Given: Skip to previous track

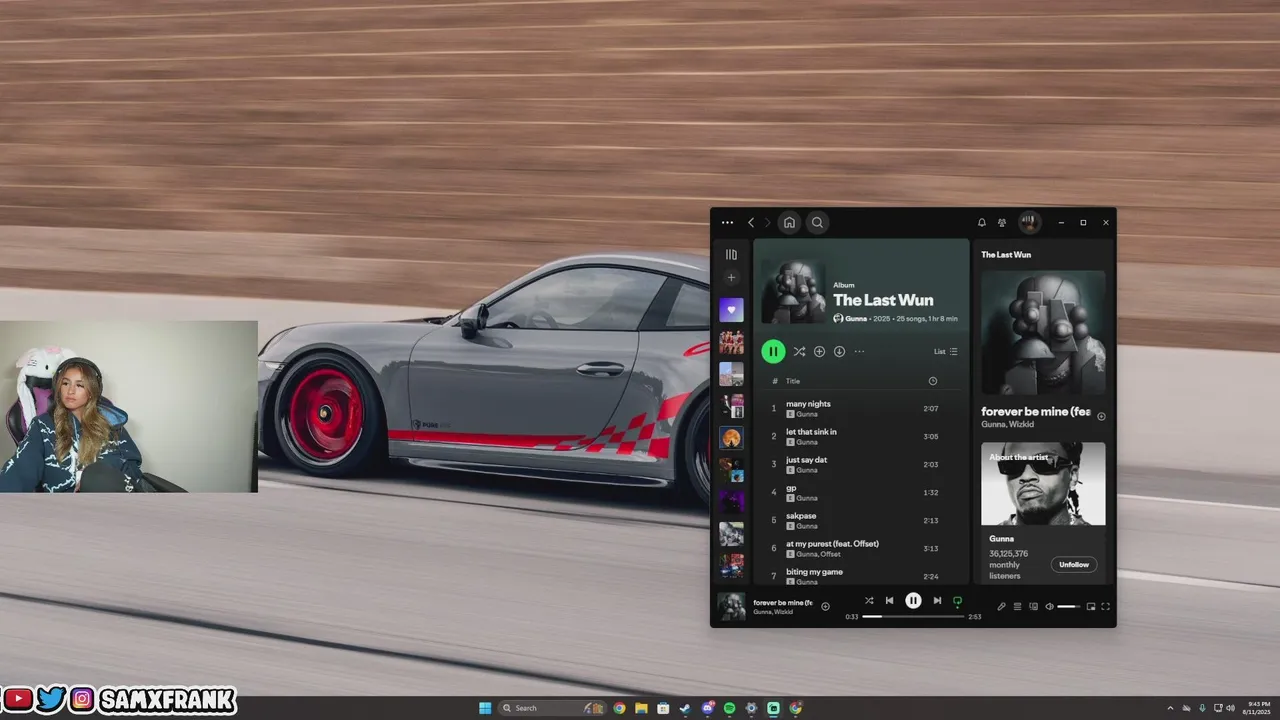Looking at the screenshot, I should point(889,600).
